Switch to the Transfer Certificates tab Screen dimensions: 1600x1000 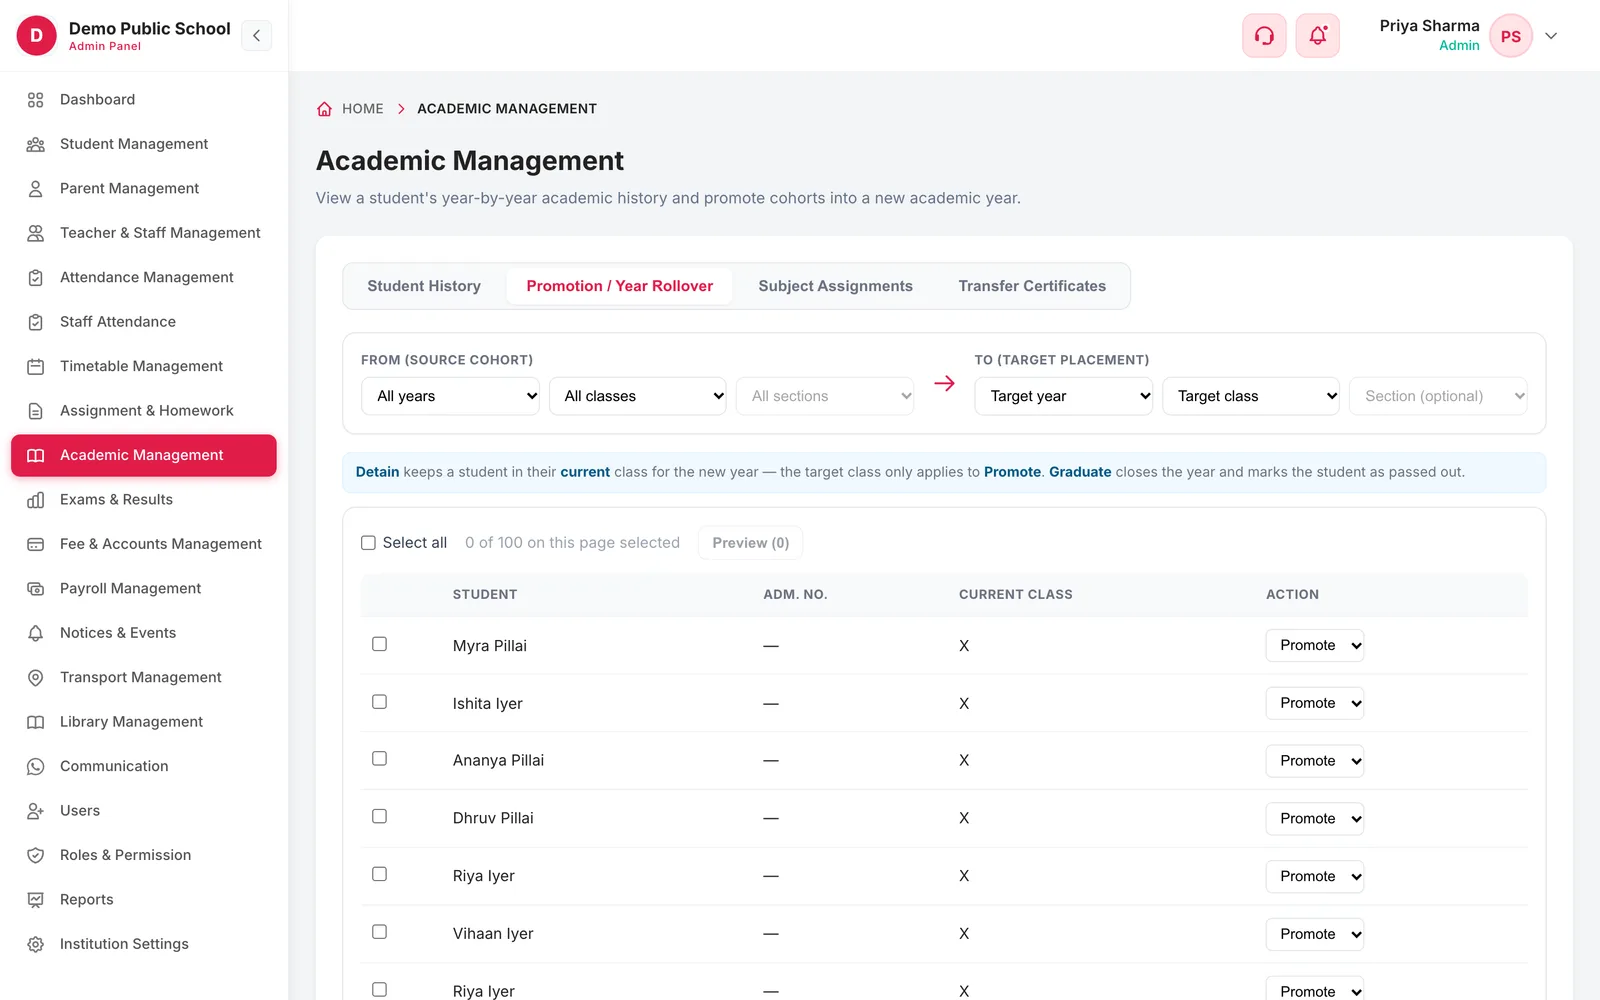point(1032,286)
